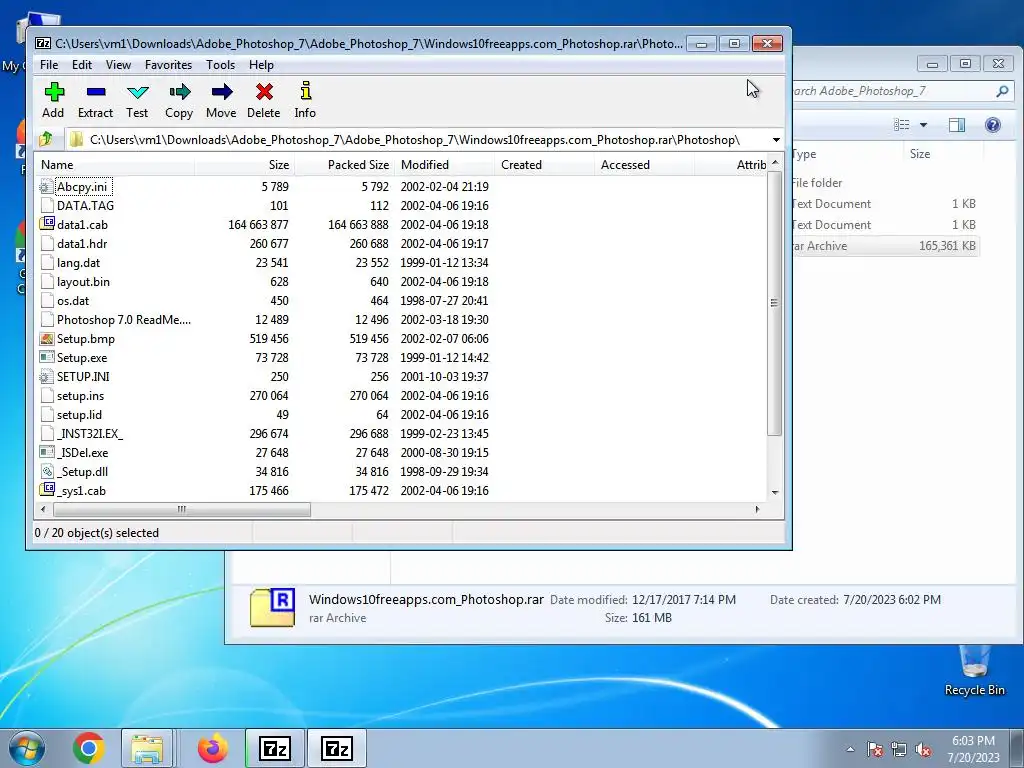
Task: Launch Firefox from the taskbar
Action: pos(213,748)
